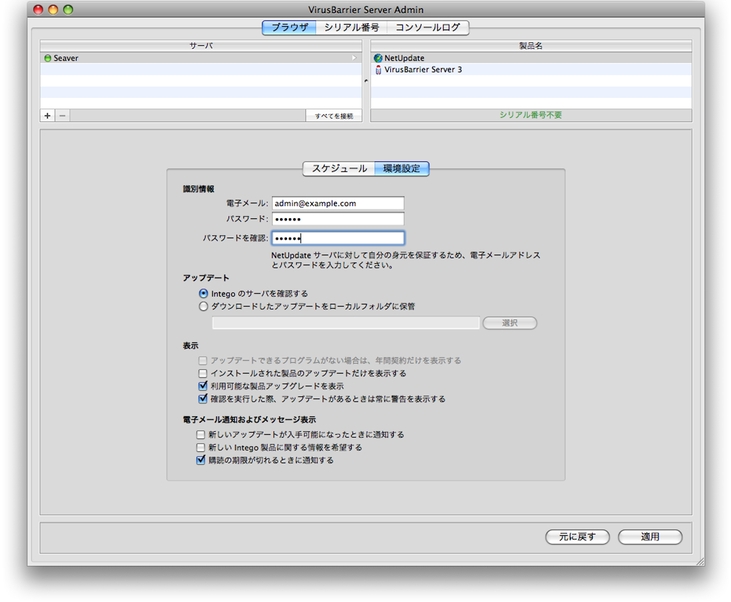Minimize window with the yellow button
This screenshot has height=602, width=731.
point(53,9)
